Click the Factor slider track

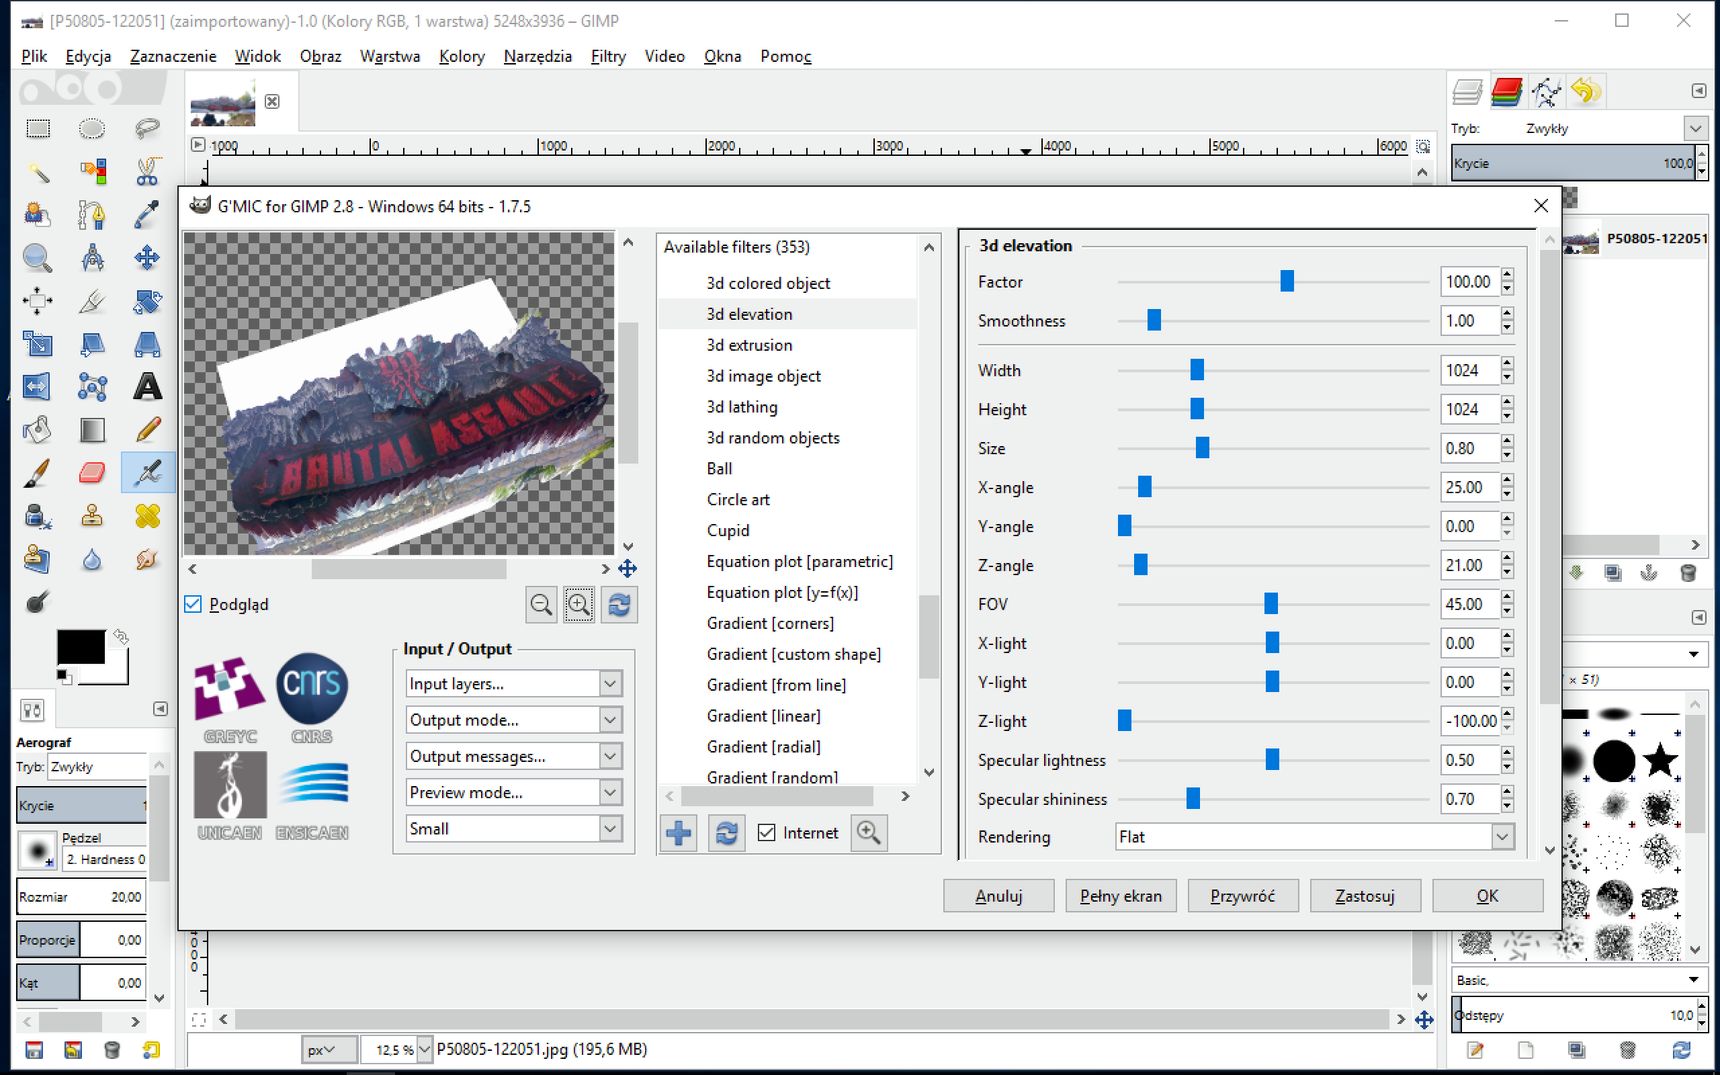coord(1273,282)
